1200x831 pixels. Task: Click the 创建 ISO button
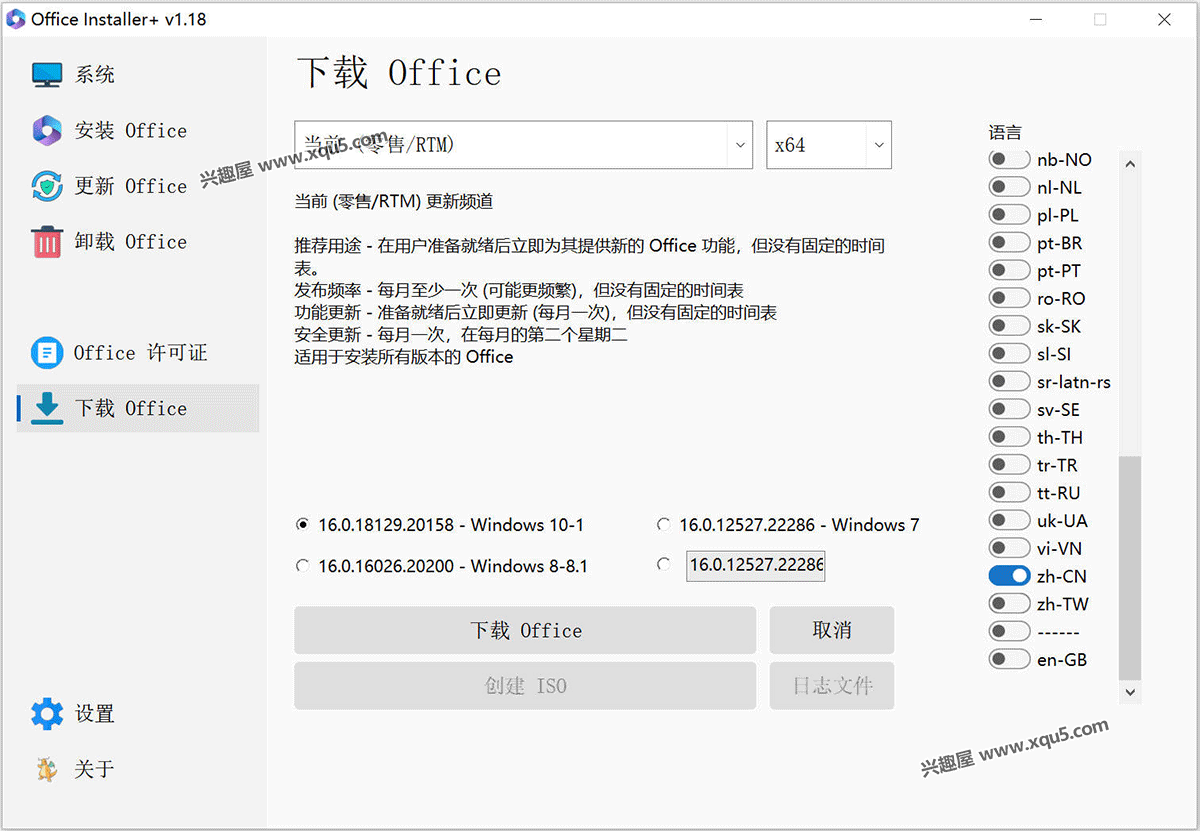coord(525,686)
